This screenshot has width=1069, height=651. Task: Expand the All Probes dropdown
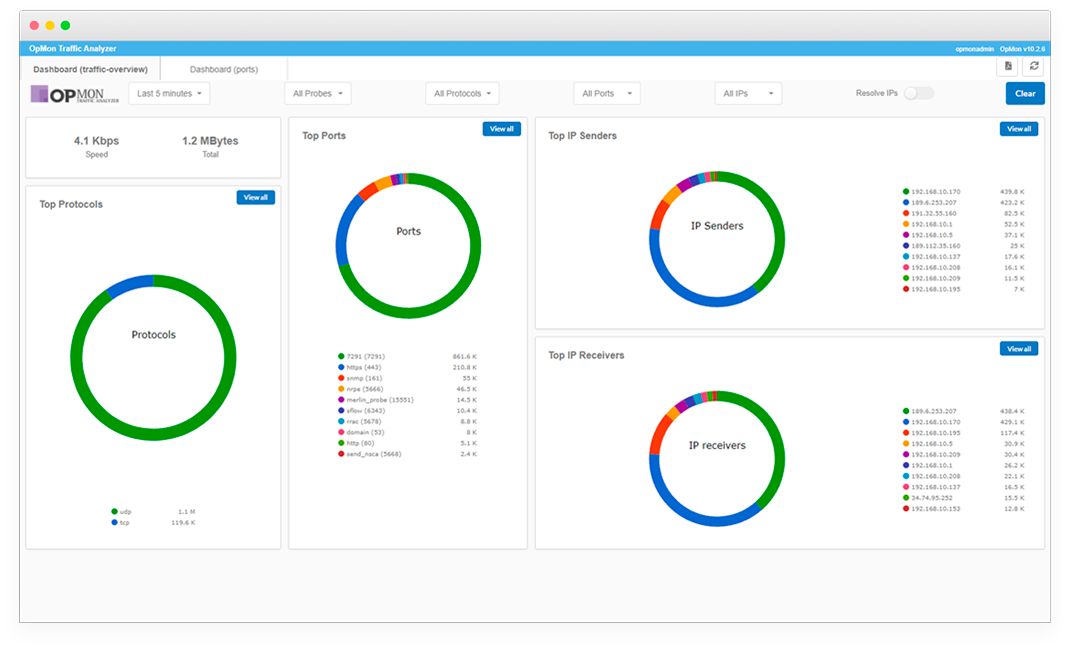318,94
